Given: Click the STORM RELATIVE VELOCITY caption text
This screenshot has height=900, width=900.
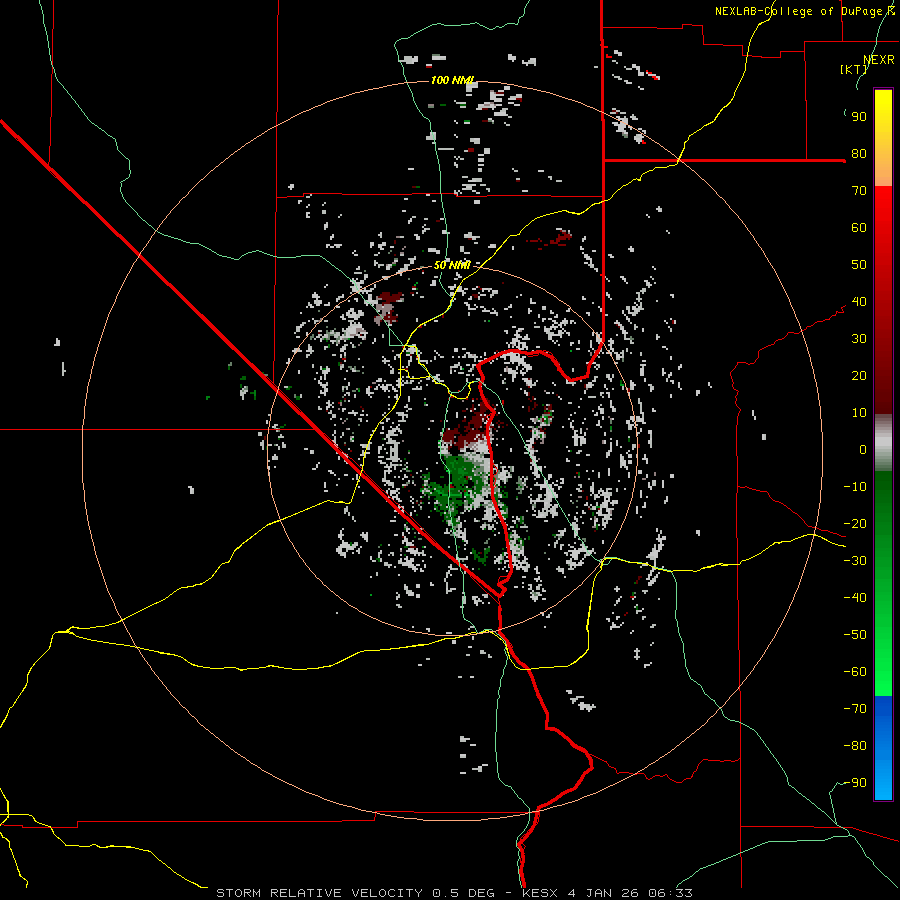Looking at the screenshot, I should pos(321,893).
